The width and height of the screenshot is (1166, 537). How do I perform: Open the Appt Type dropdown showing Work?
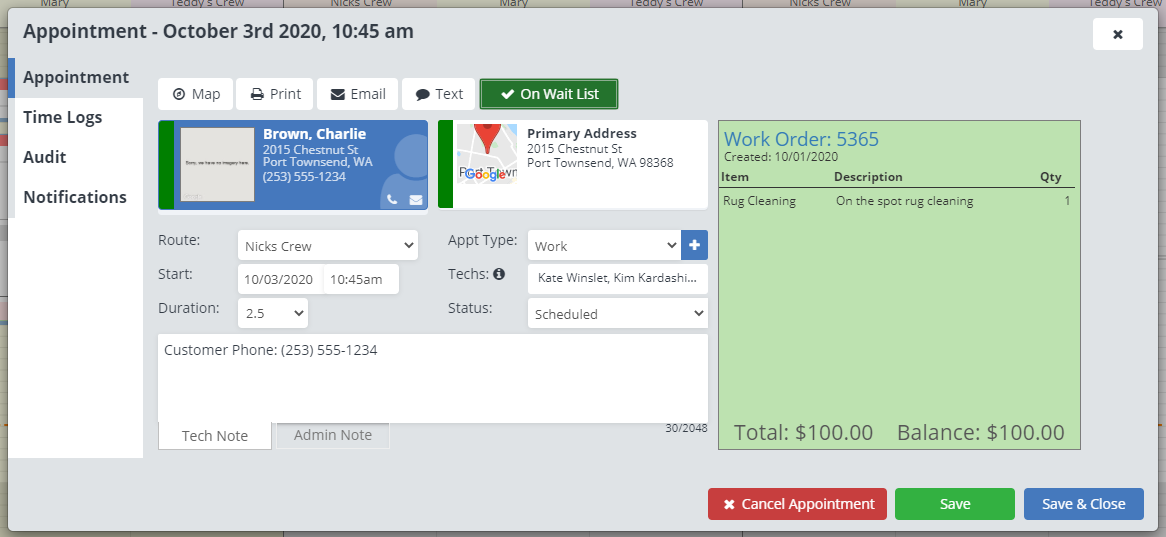click(x=604, y=245)
